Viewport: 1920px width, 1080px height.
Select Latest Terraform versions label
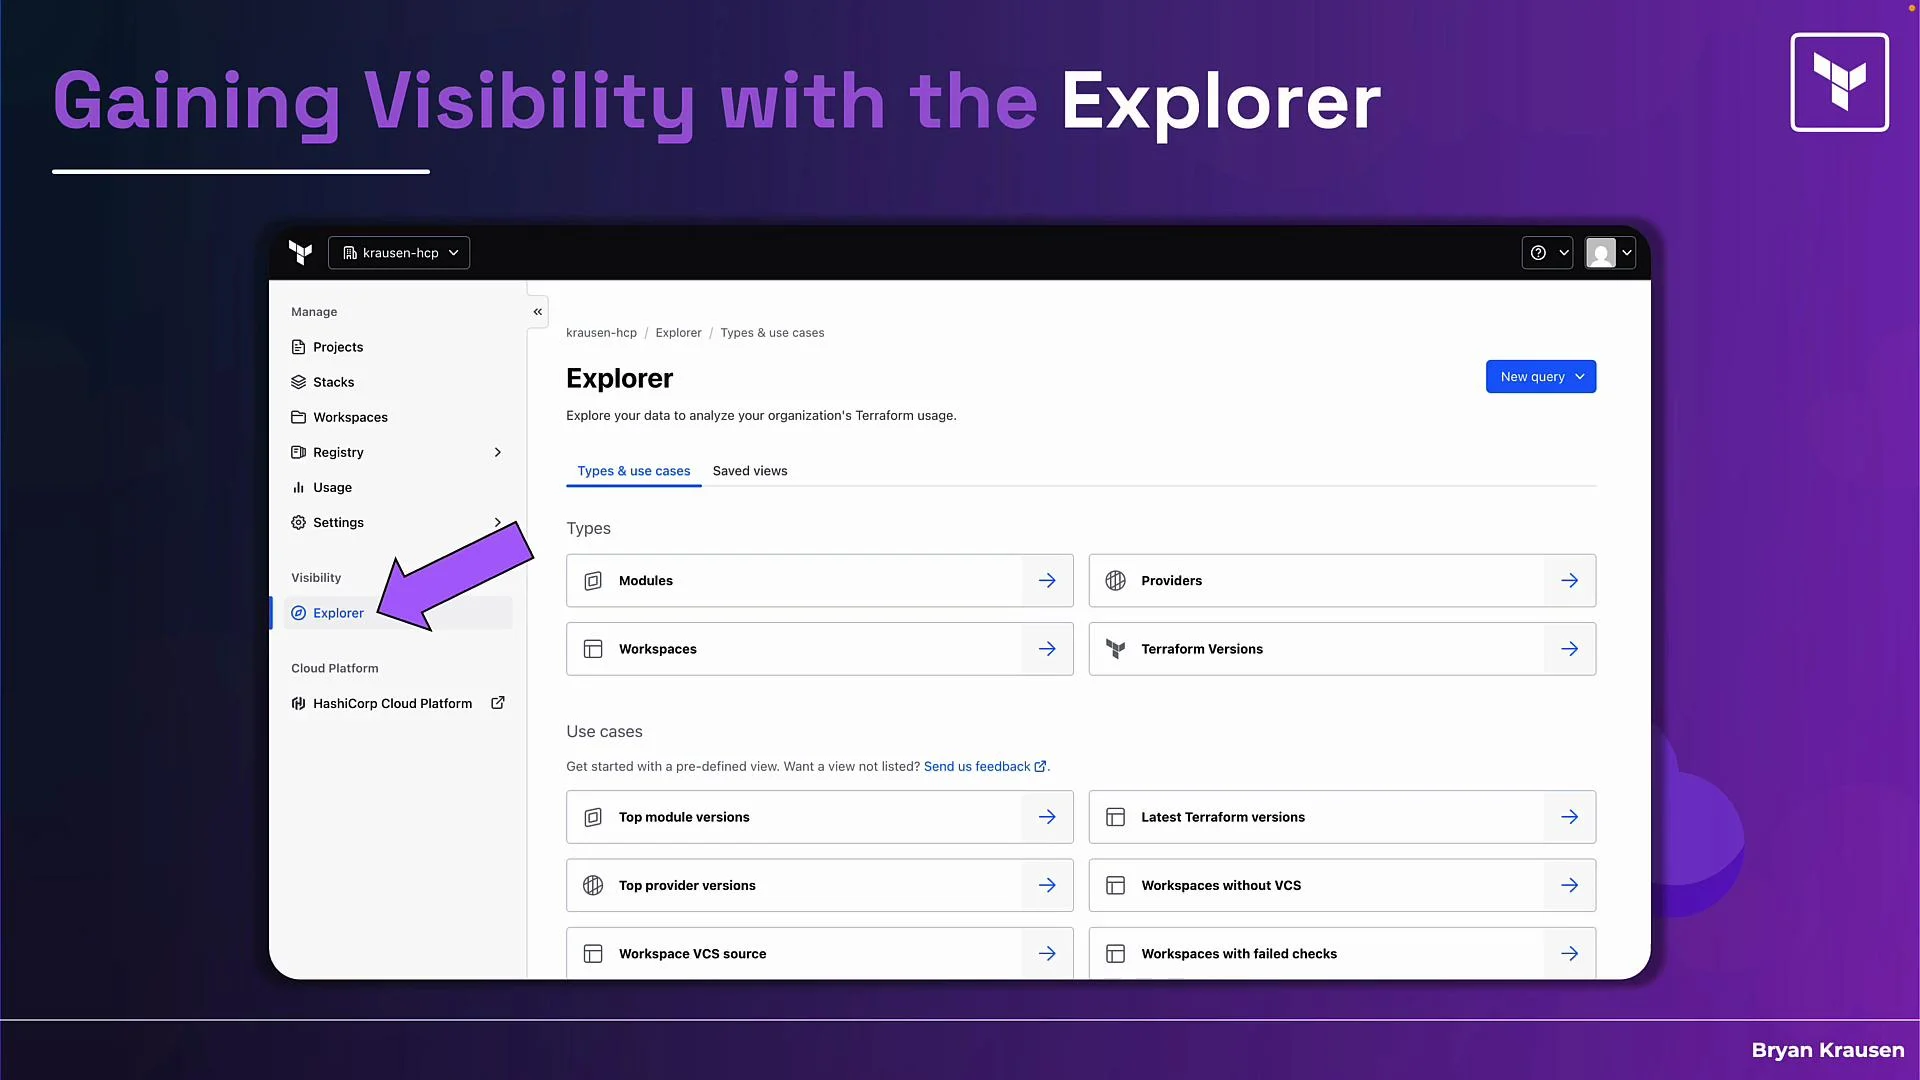pyautogui.click(x=1223, y=817)
